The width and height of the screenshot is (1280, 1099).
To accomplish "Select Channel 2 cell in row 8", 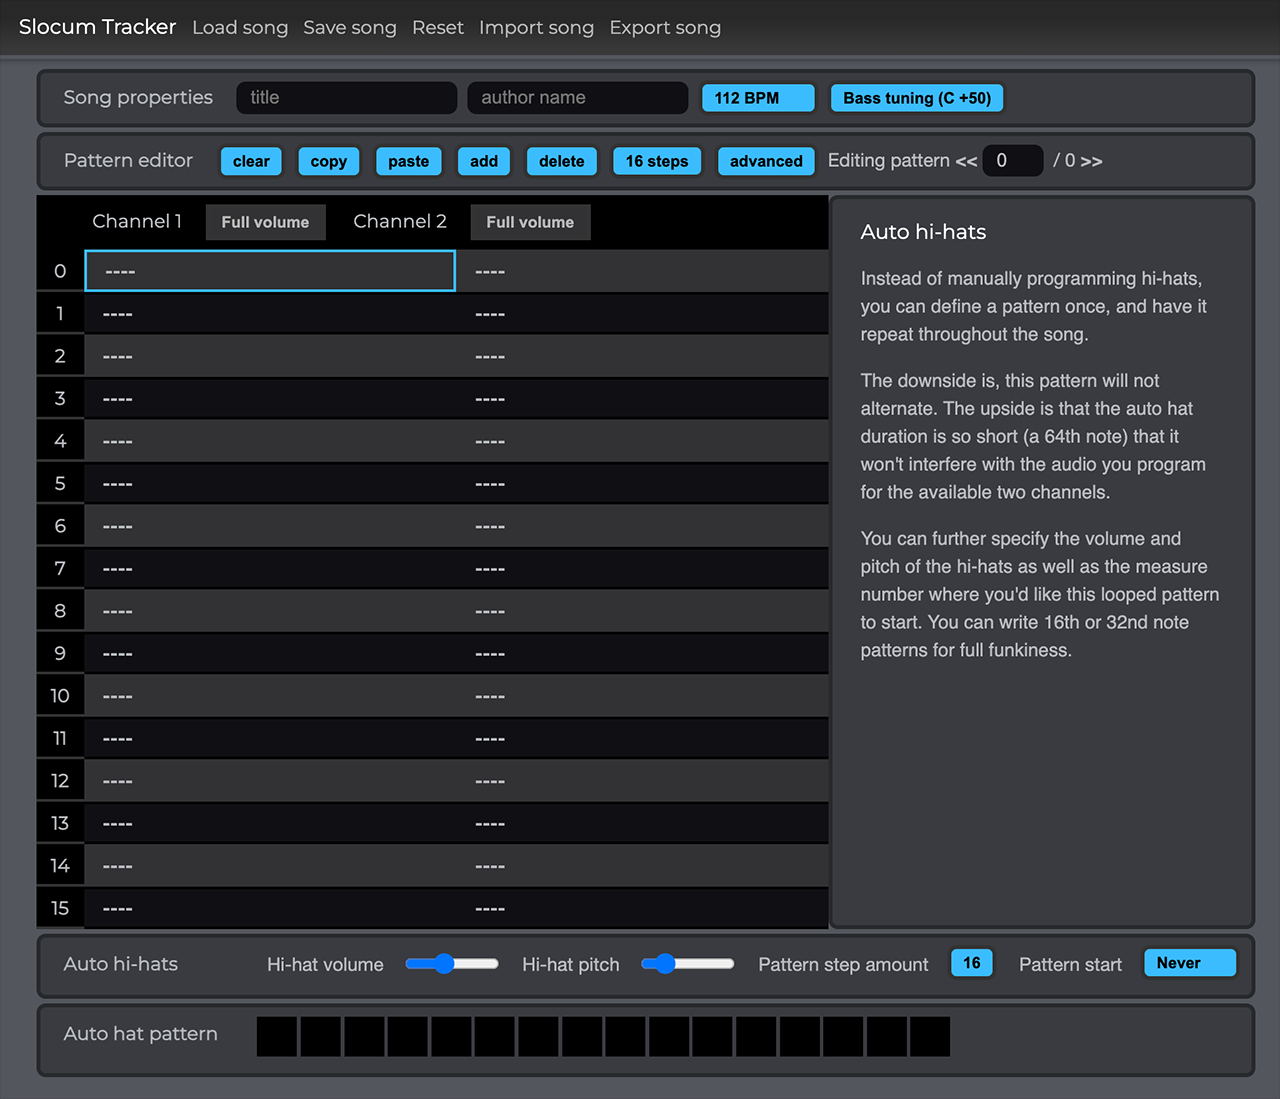I will coord(643,611).
